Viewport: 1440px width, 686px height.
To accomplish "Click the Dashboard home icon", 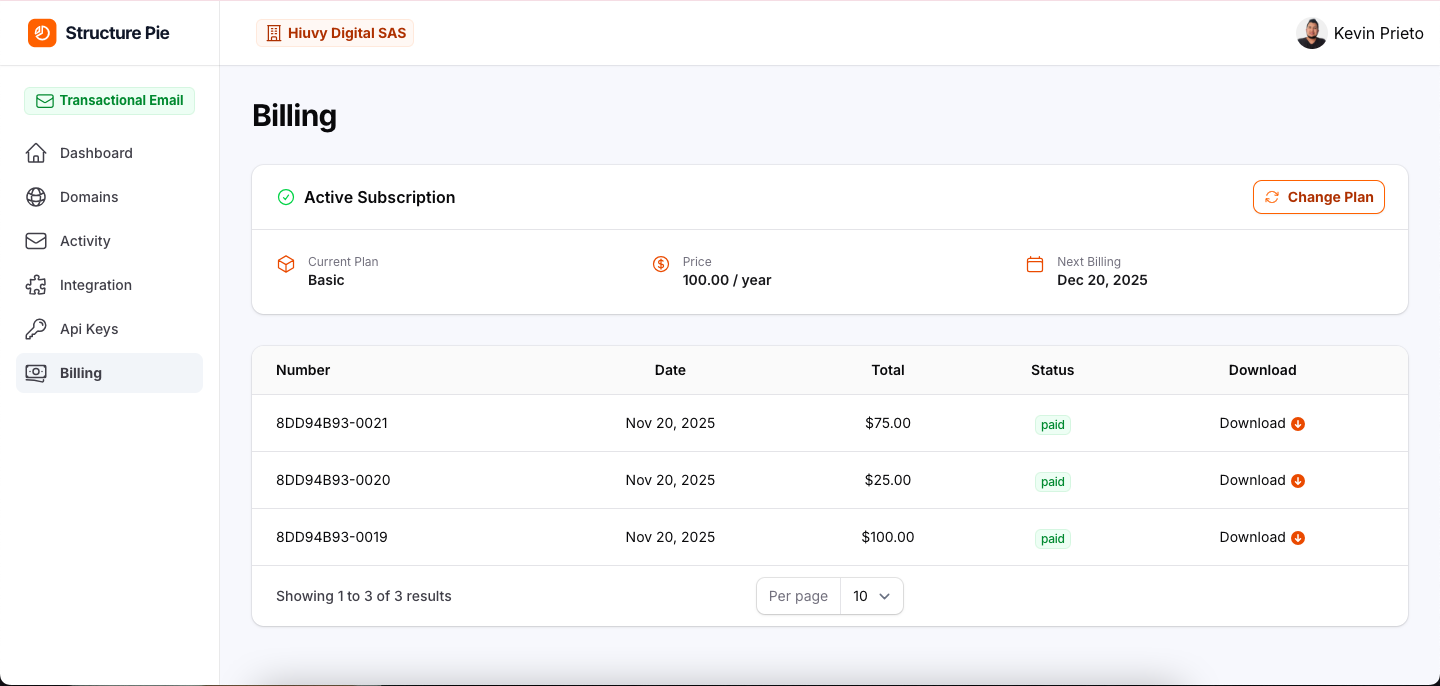I will pos(36,153).
